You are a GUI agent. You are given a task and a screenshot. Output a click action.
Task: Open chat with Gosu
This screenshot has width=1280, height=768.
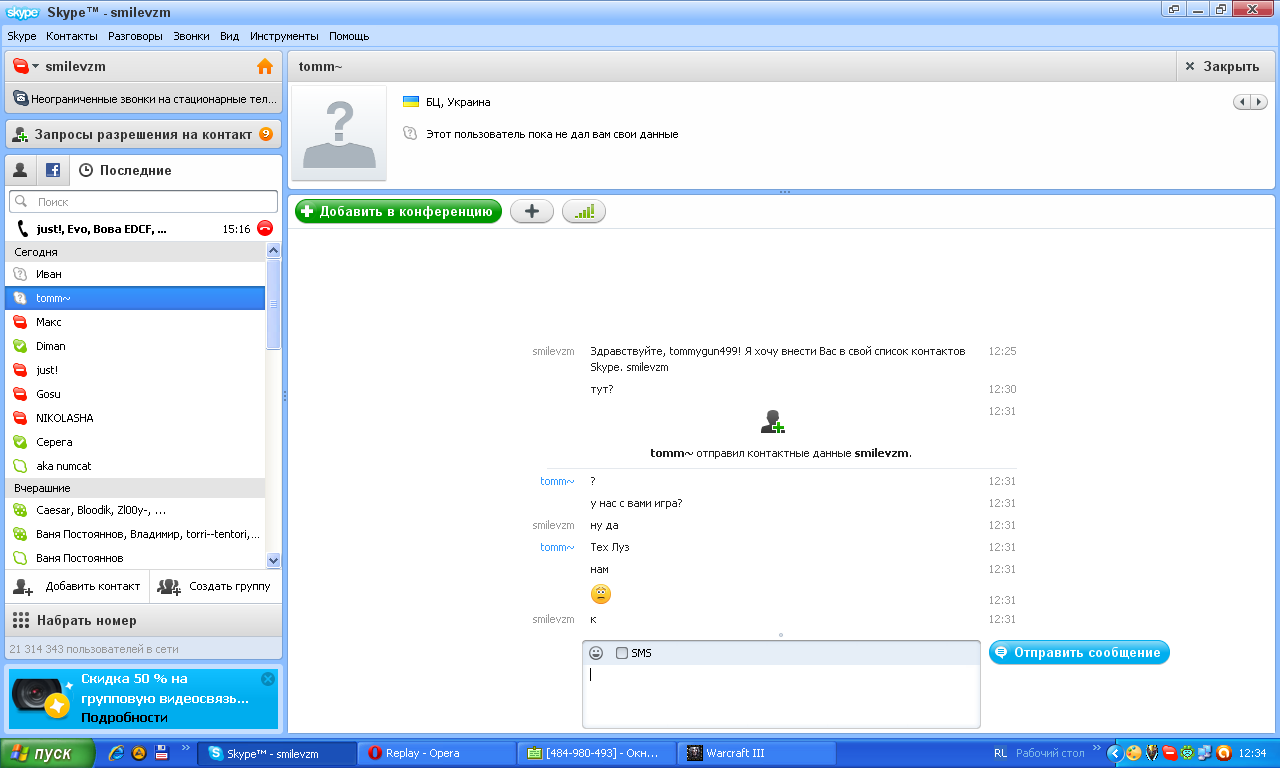point(135,394)
